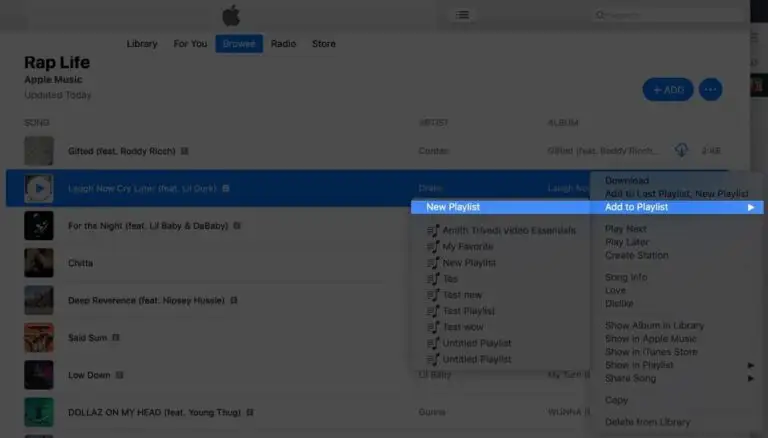Switch to the Radio tab

tap(283, 44)
